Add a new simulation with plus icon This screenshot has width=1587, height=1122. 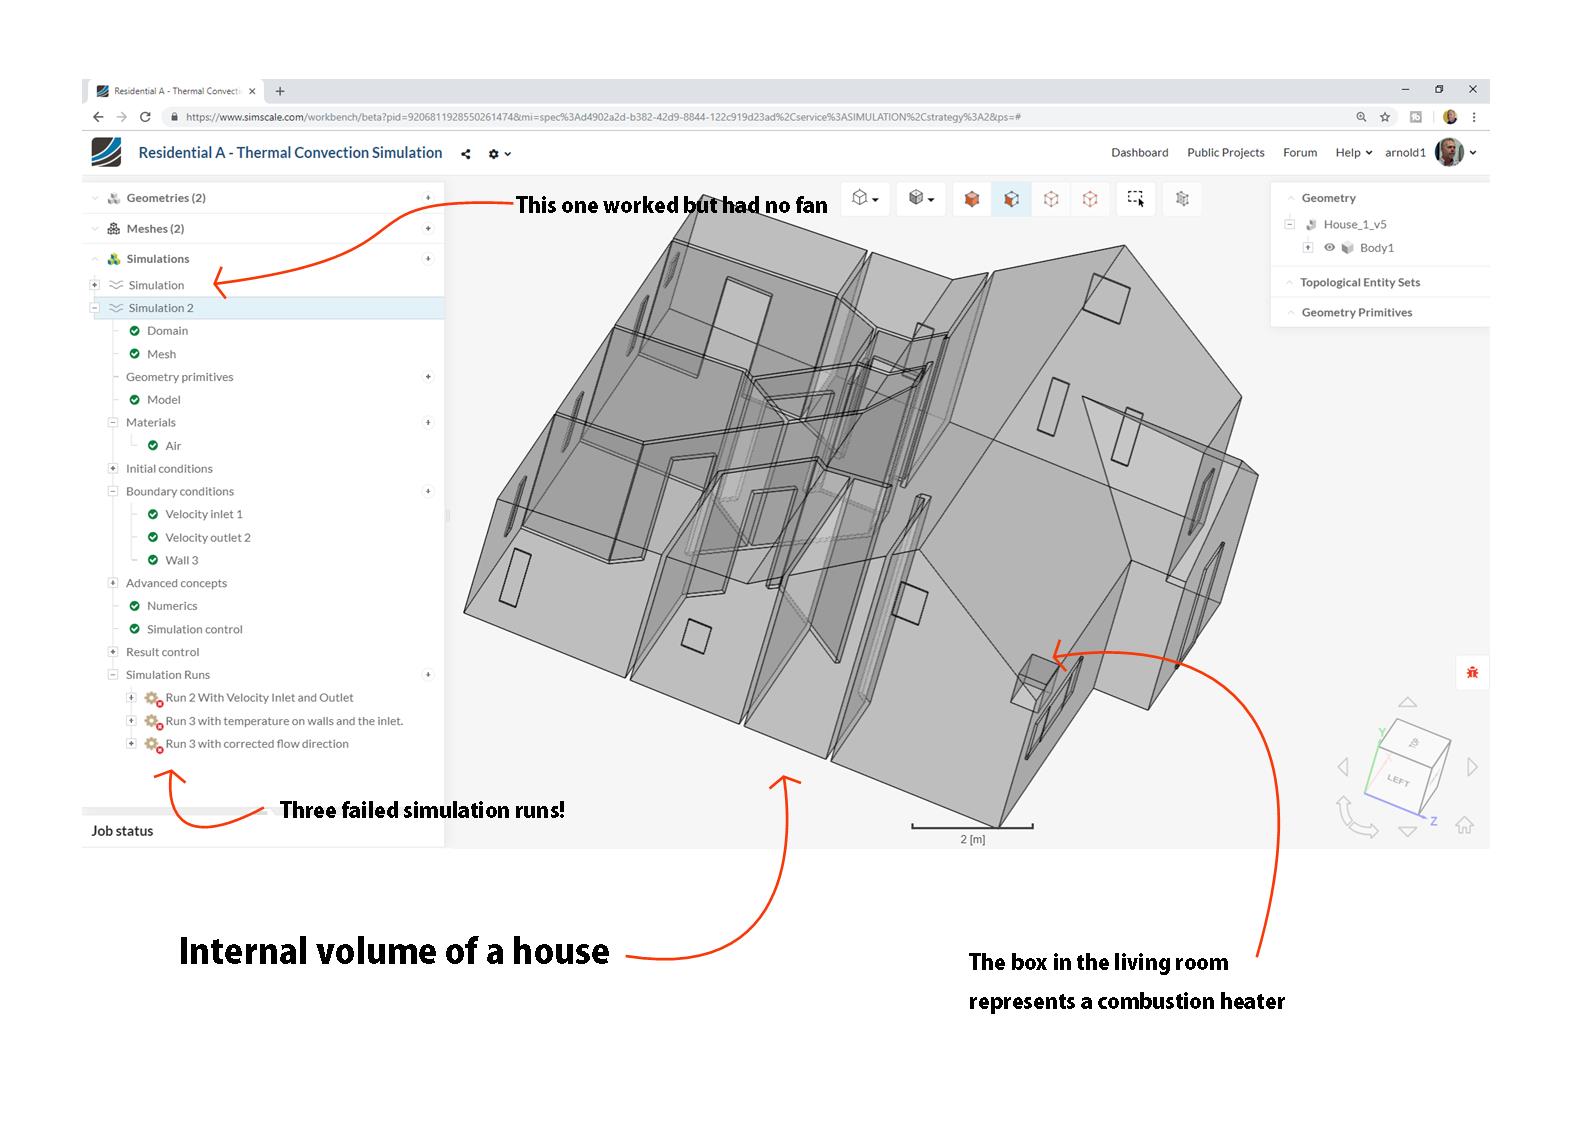tap(428, 259)
